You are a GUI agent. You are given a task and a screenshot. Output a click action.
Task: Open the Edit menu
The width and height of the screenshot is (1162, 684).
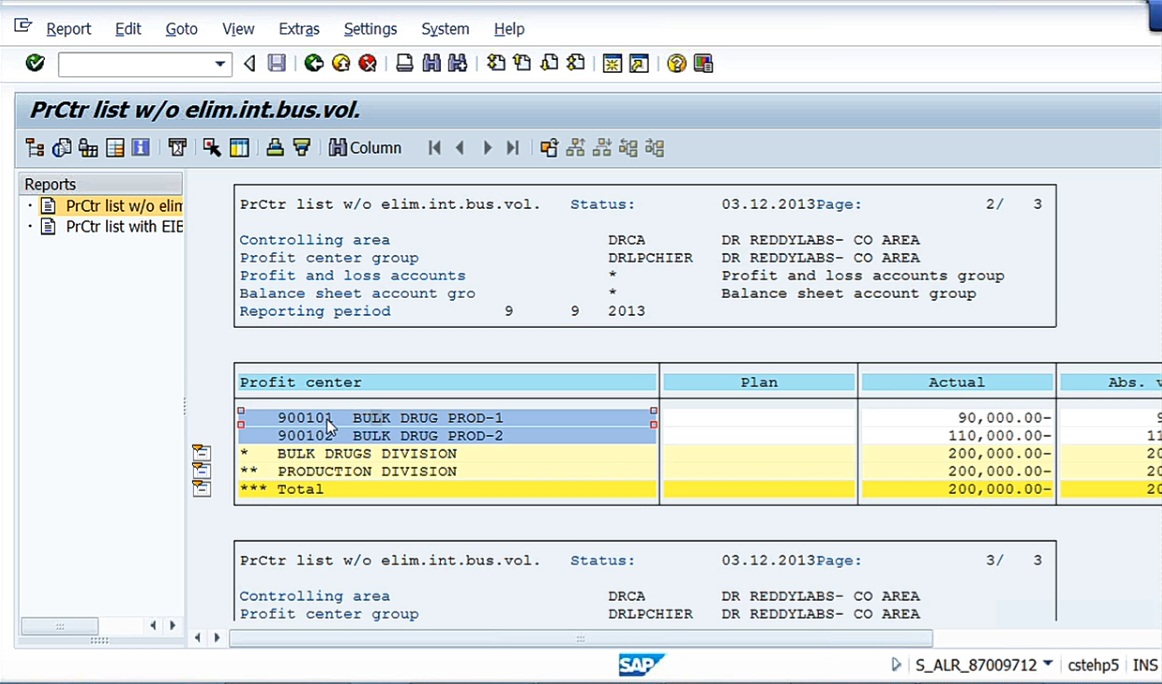pos(127,29)
